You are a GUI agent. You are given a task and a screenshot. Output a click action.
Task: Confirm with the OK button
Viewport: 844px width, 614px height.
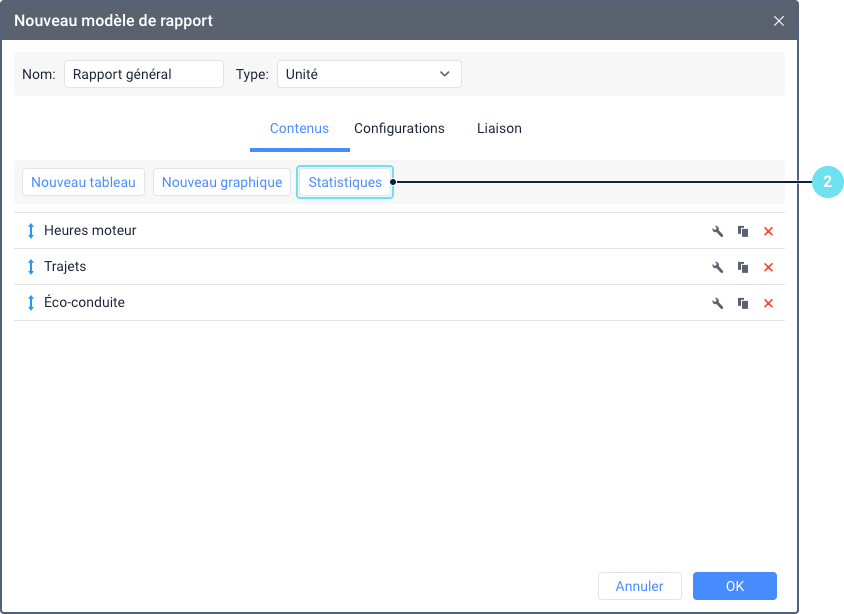click(x=735, y=586)
